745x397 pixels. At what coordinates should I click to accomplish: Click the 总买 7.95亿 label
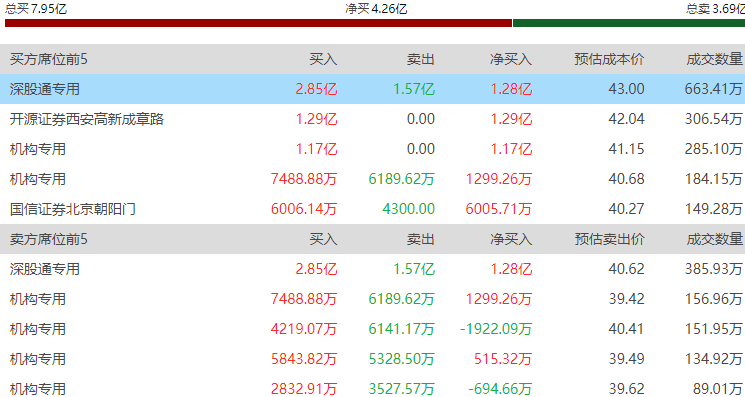[x=36, y=9]
